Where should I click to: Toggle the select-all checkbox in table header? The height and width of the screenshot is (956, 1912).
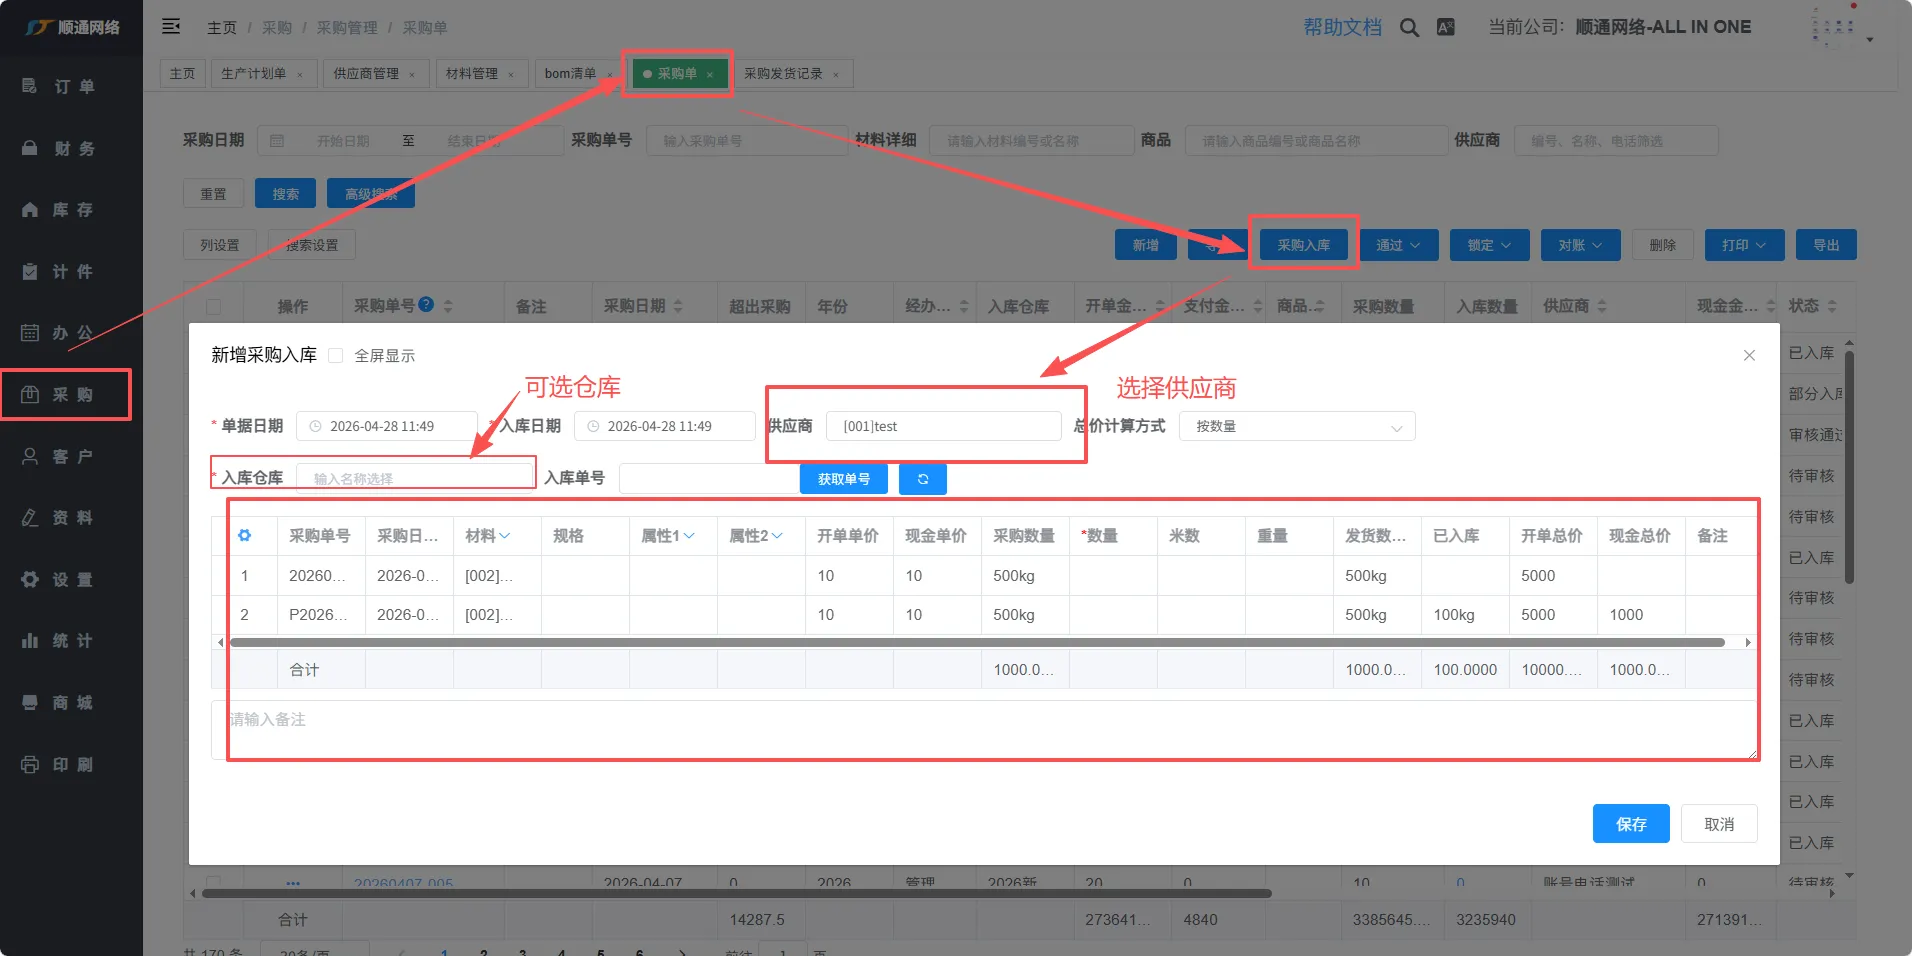click(x=213, y=307)
